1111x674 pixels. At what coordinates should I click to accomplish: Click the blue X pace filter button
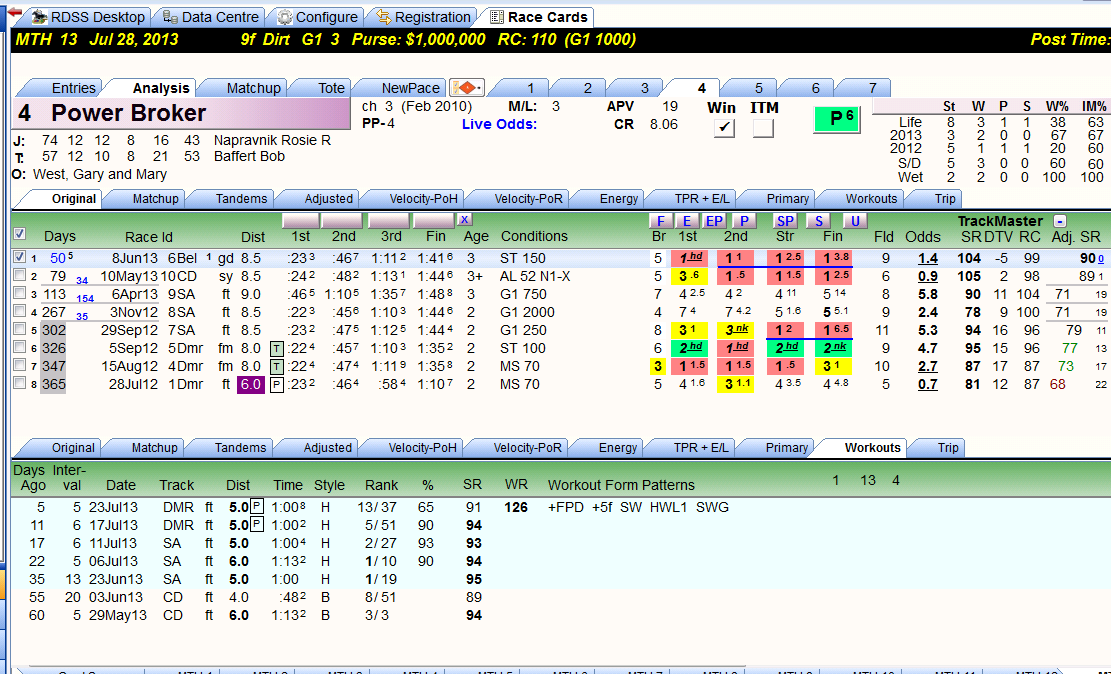click(x=463, y=220)
